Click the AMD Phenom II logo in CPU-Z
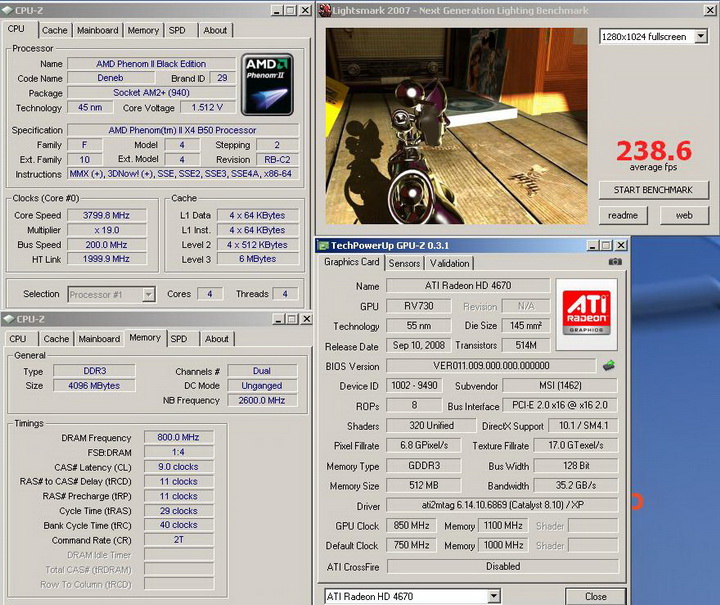The width and height of the screenshot is (720, 605). click(267, 84)
